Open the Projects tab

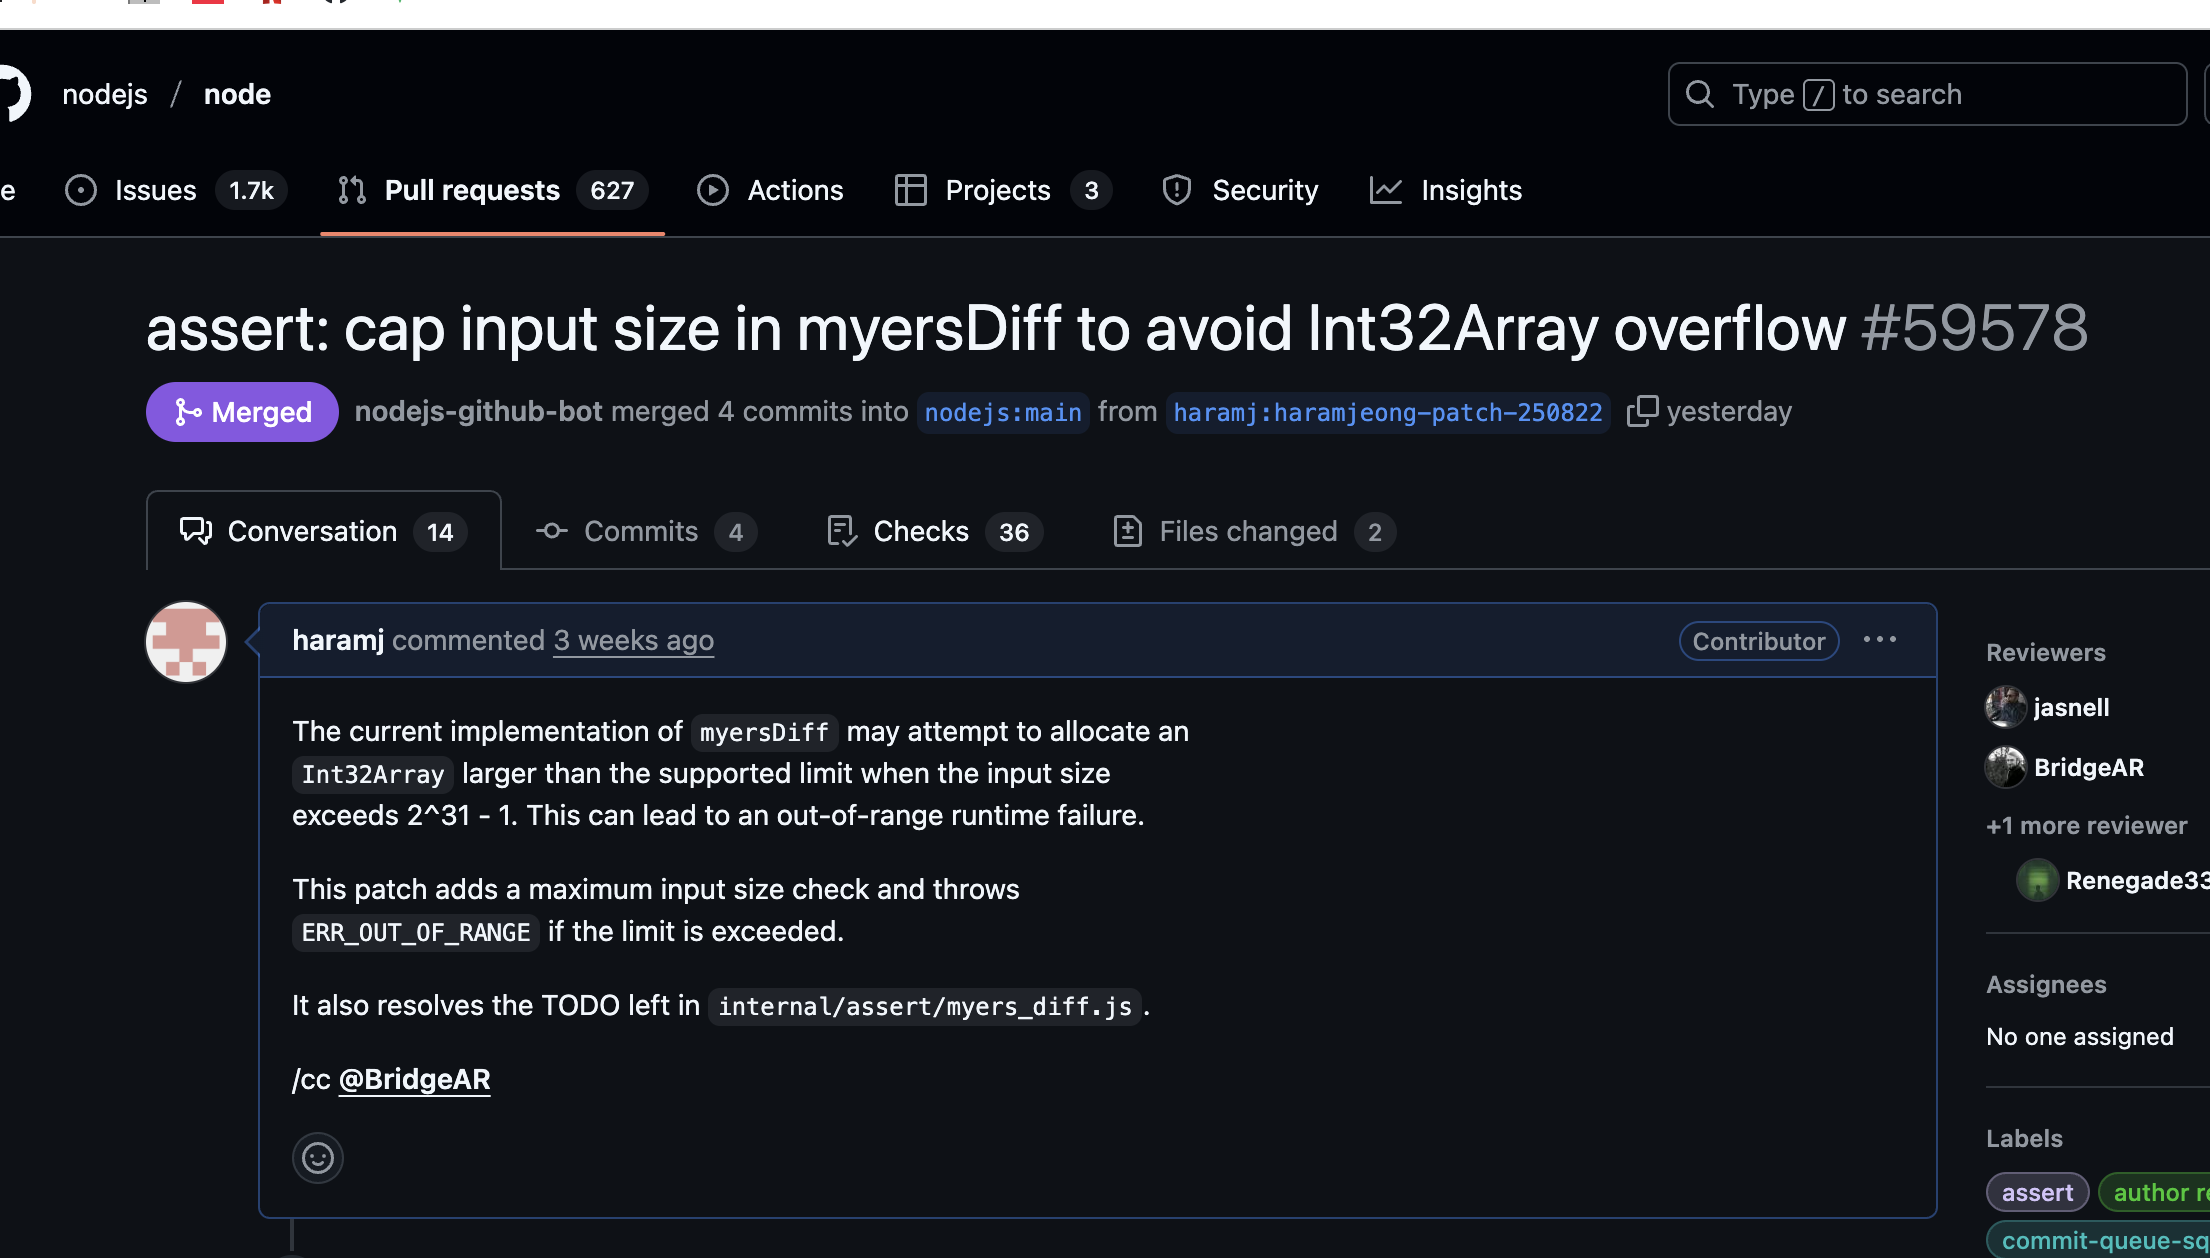[997, 190]
